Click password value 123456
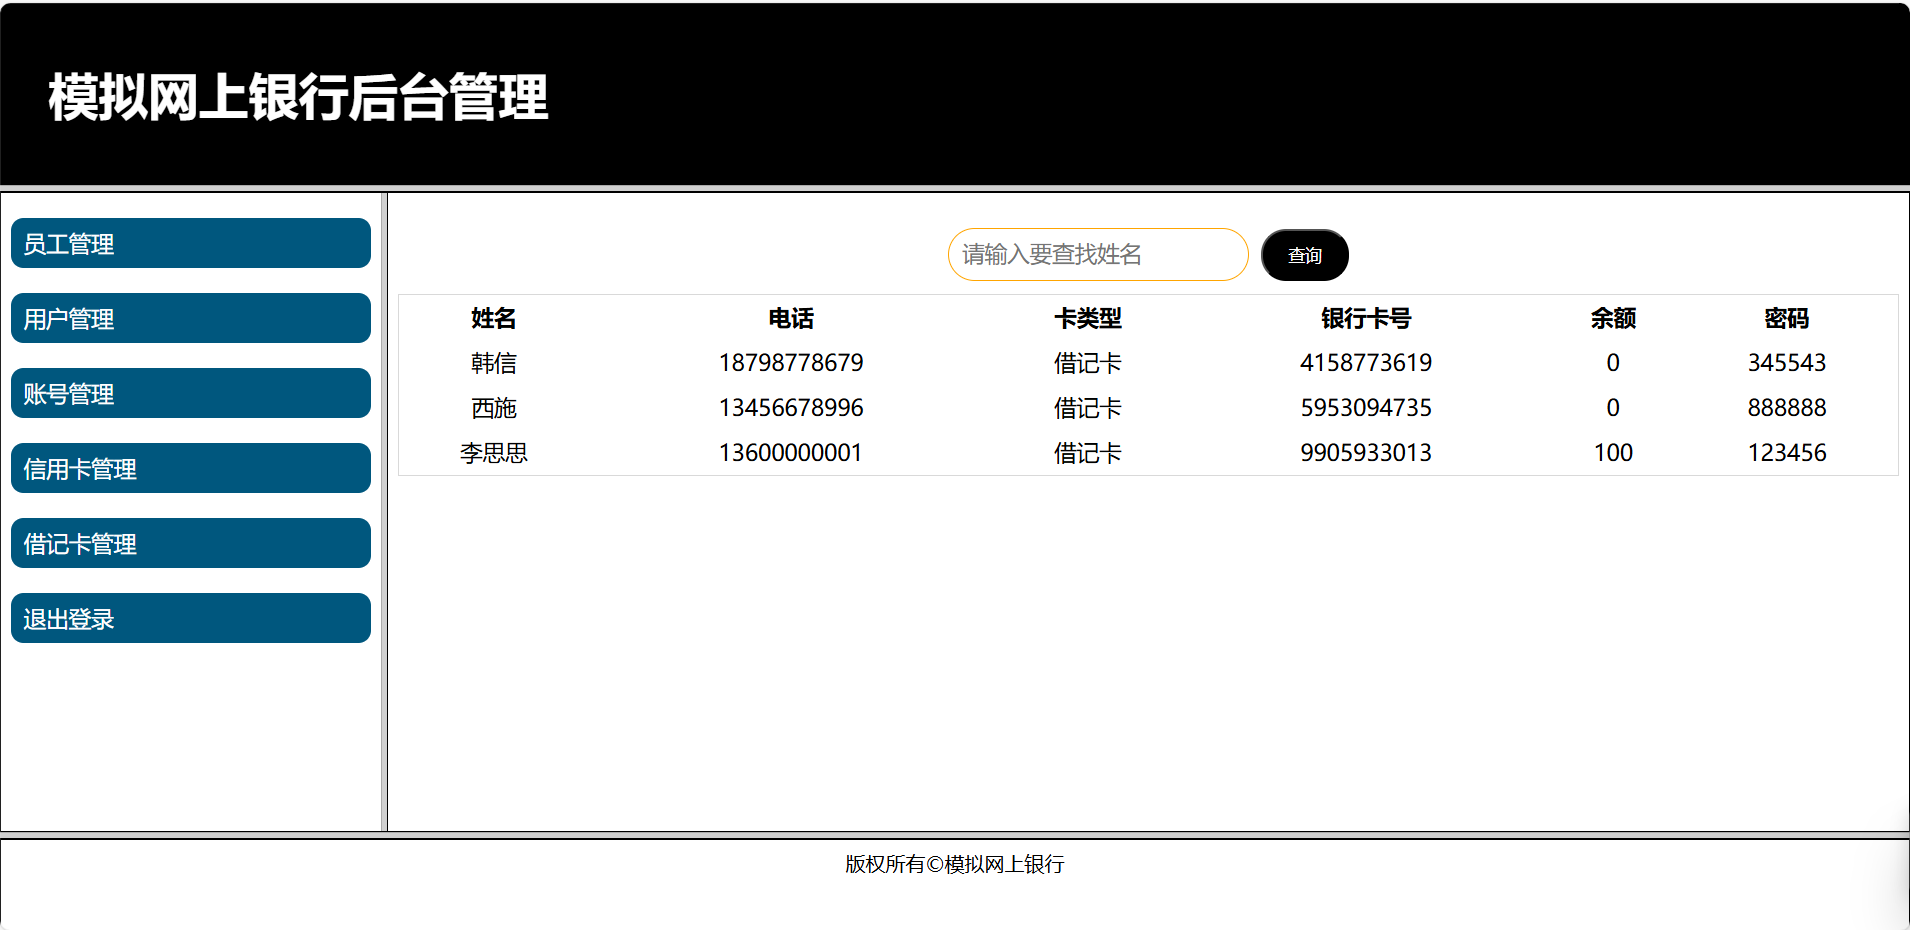Viewport: 1910px width, 930px height. coord(1786,453)
